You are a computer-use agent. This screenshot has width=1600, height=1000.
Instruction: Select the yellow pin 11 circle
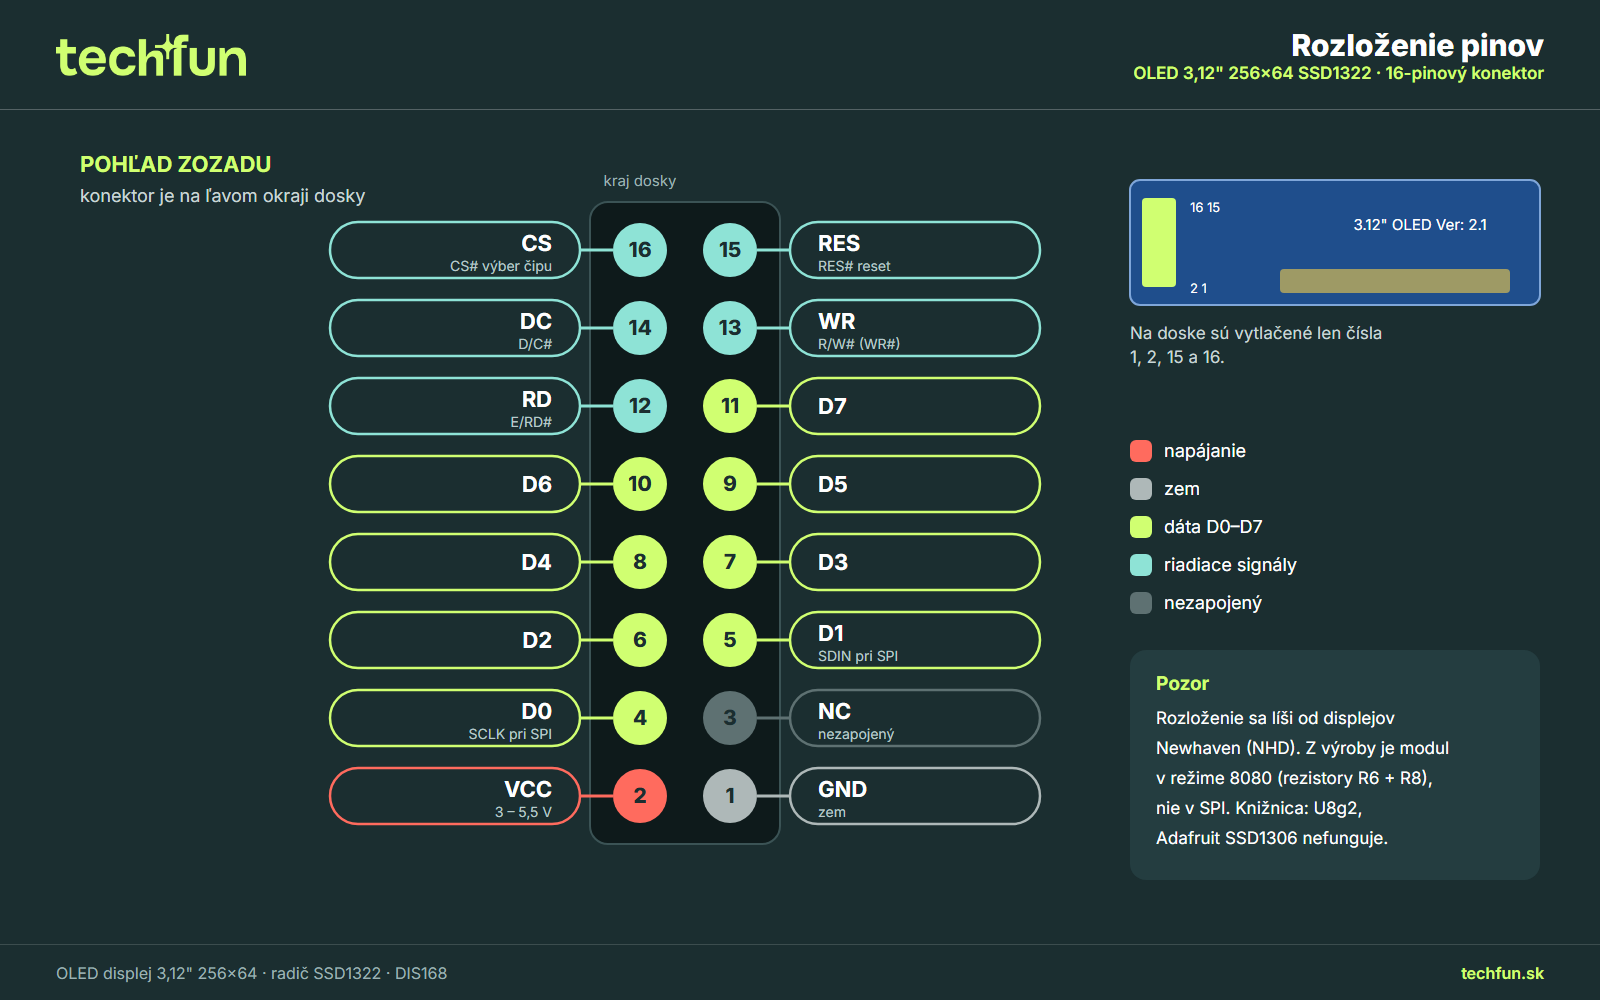[x=730, y=406]
